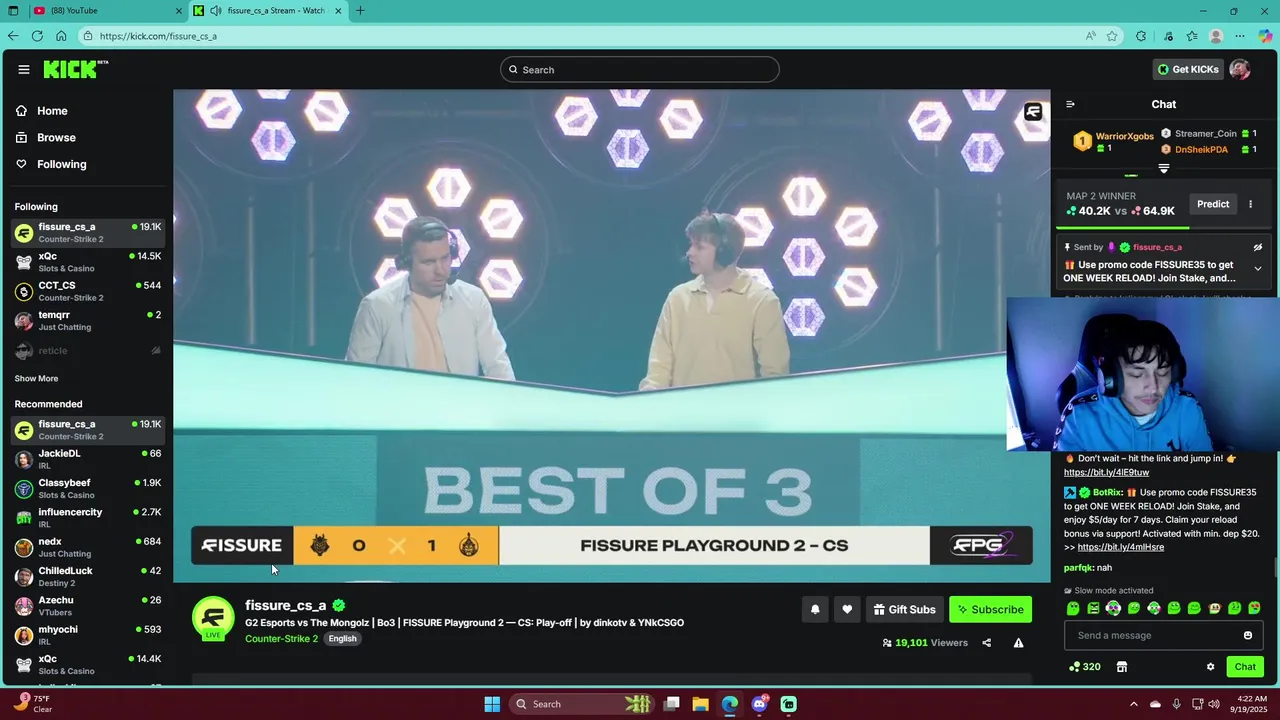Expand the pinned promo message
Viewport: 1280px width, 720px height.
(x=1258, y=268)
